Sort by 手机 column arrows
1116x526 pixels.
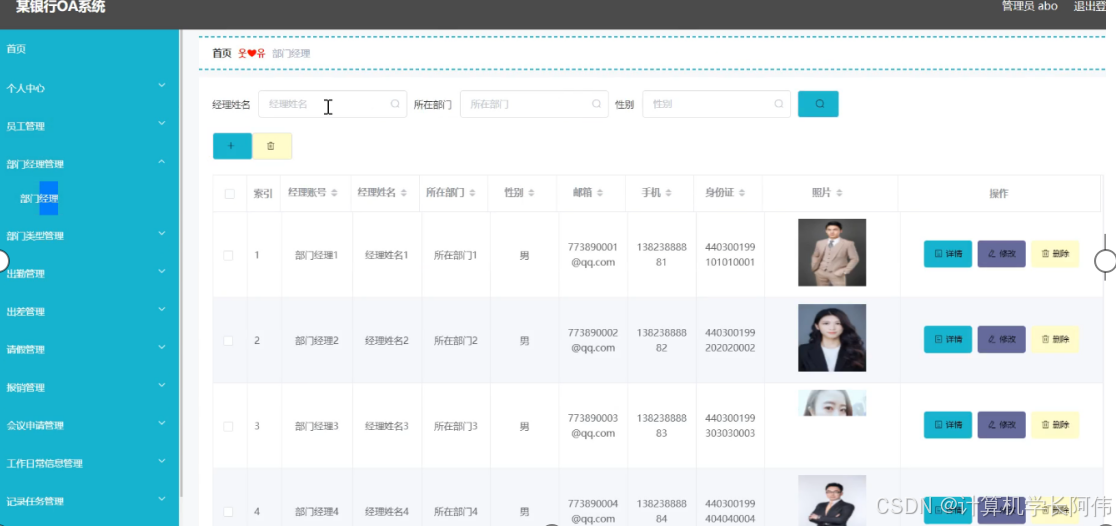pos(669,193)
